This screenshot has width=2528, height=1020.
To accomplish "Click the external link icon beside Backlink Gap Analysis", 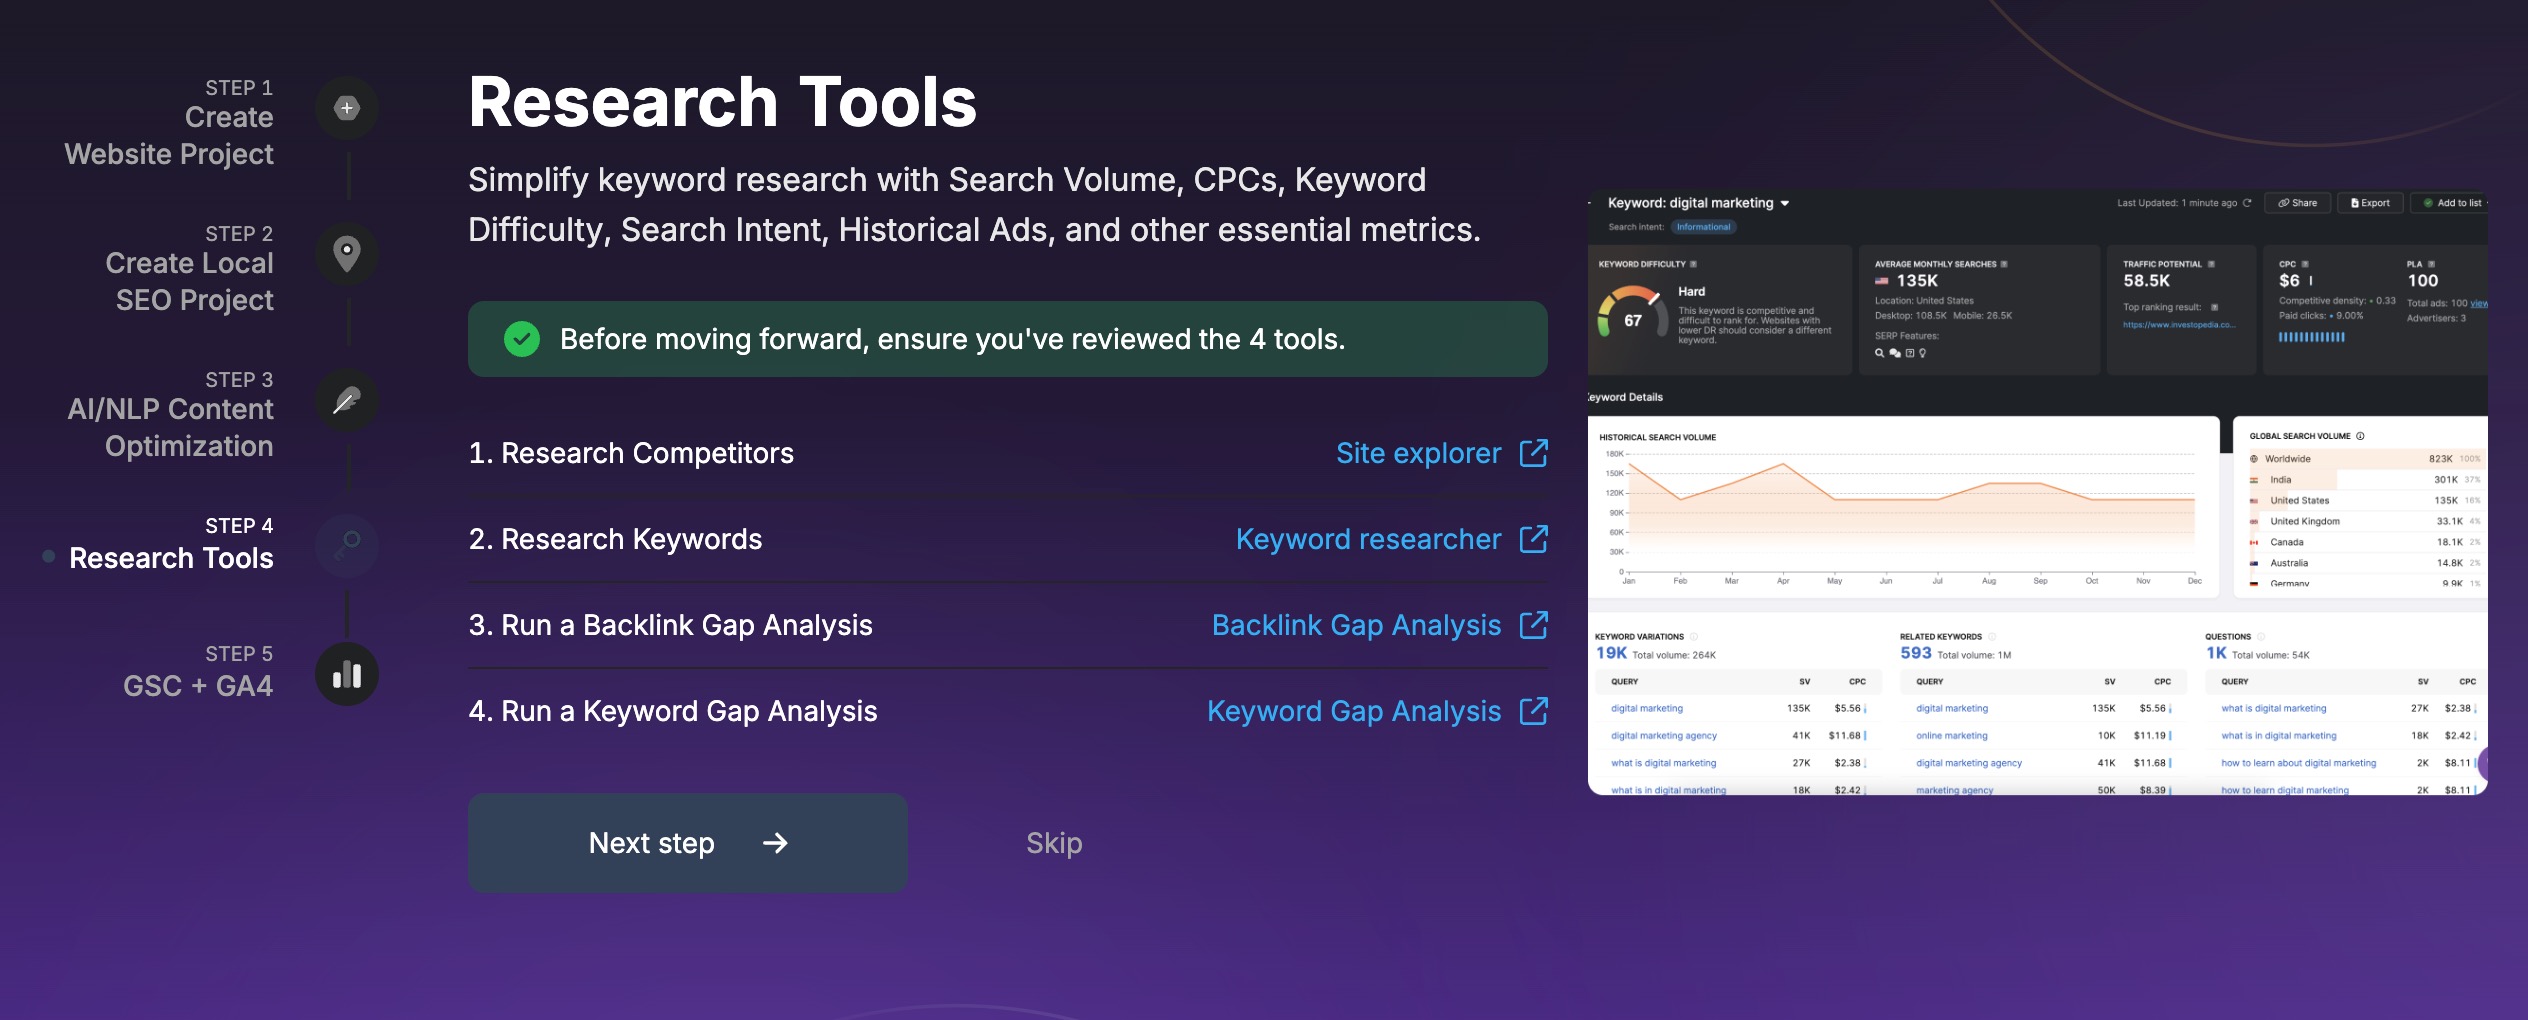I will coord(1534,624).
